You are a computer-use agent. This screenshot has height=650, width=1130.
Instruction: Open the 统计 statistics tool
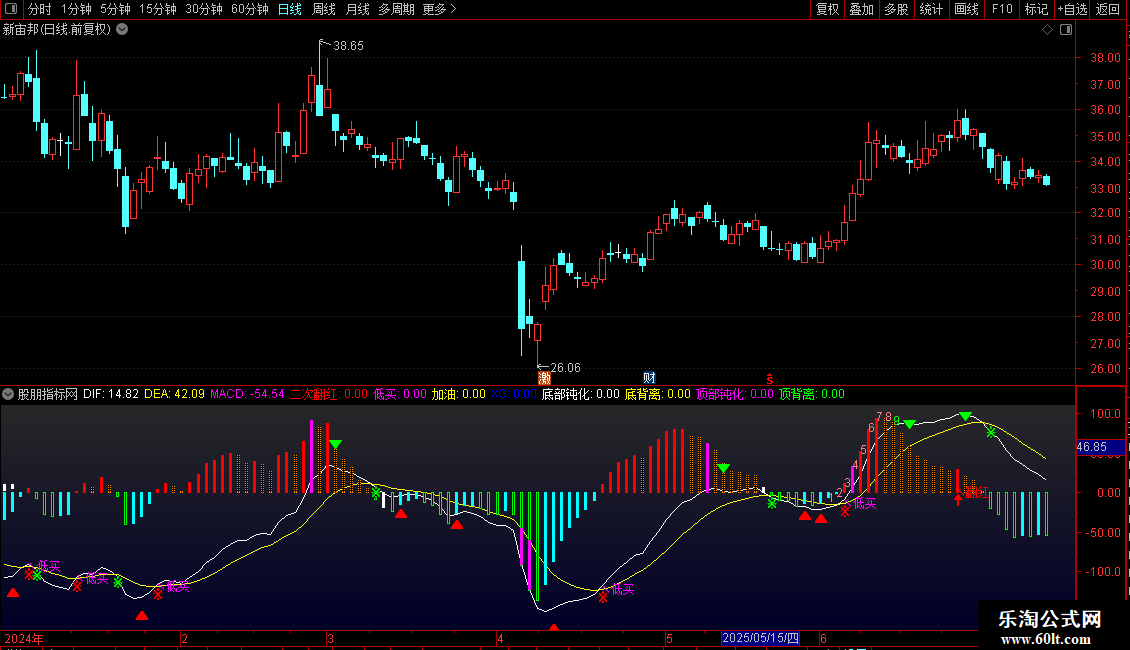coord(930,9)
